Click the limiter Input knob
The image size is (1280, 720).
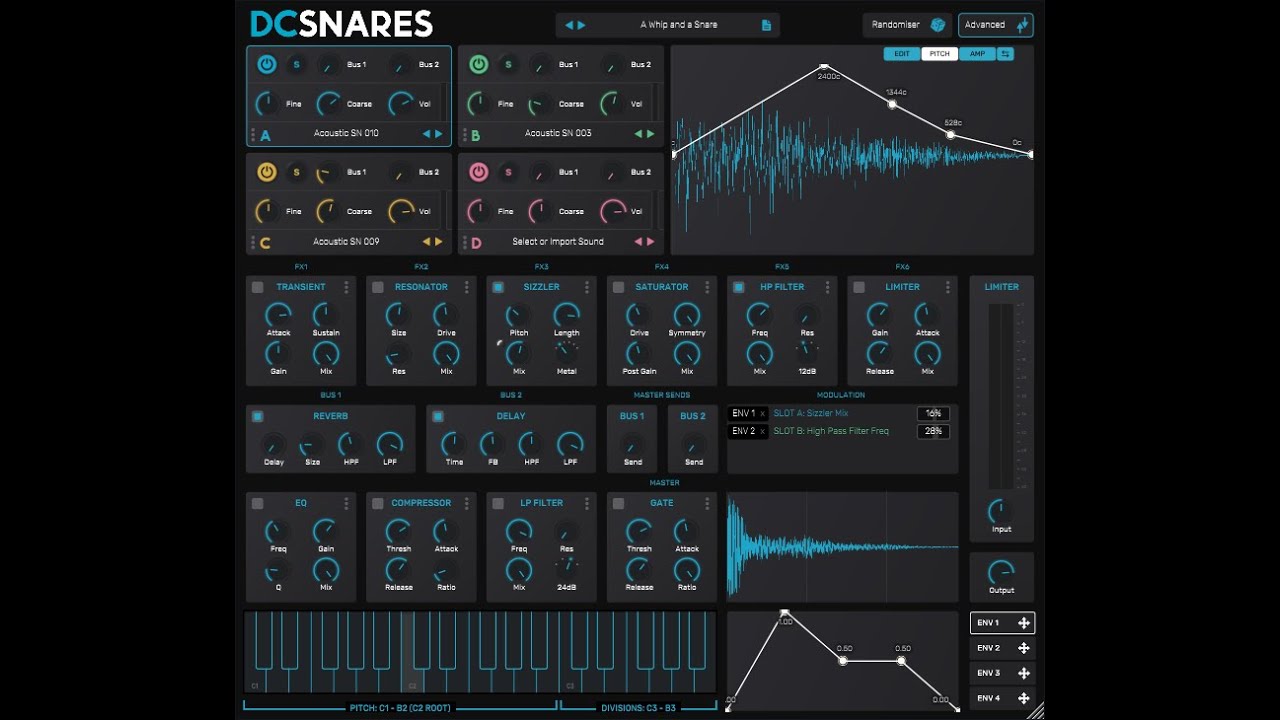pos(1001,510)
